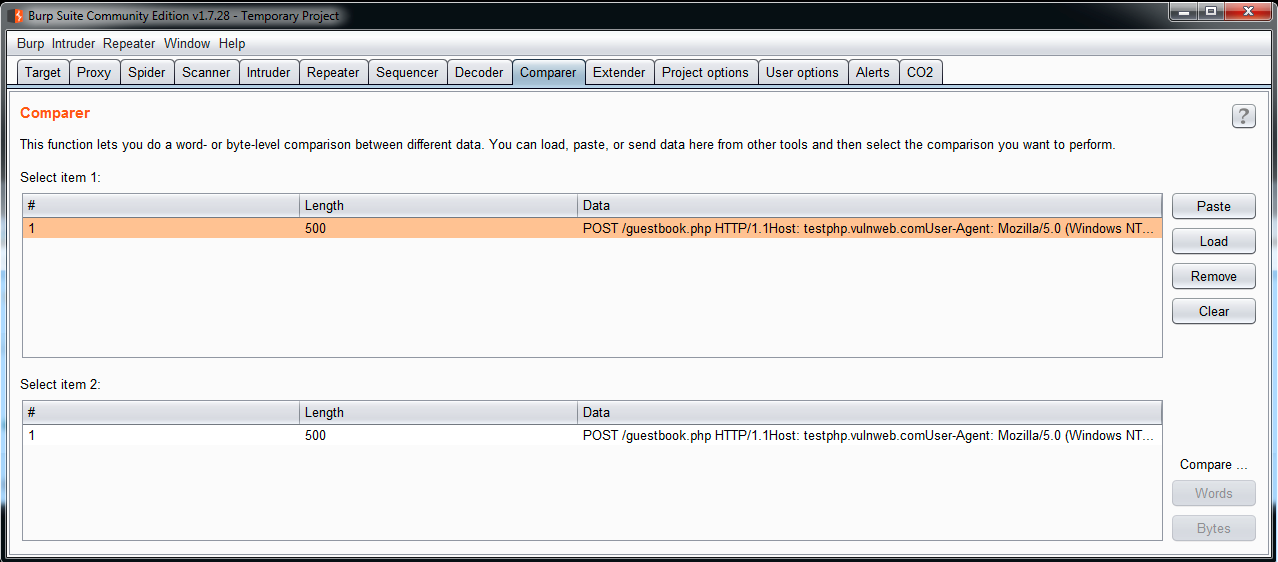Switch to the Target tab
The height and width of the screenshot is (562, 1278).
[x=43, y=72]
